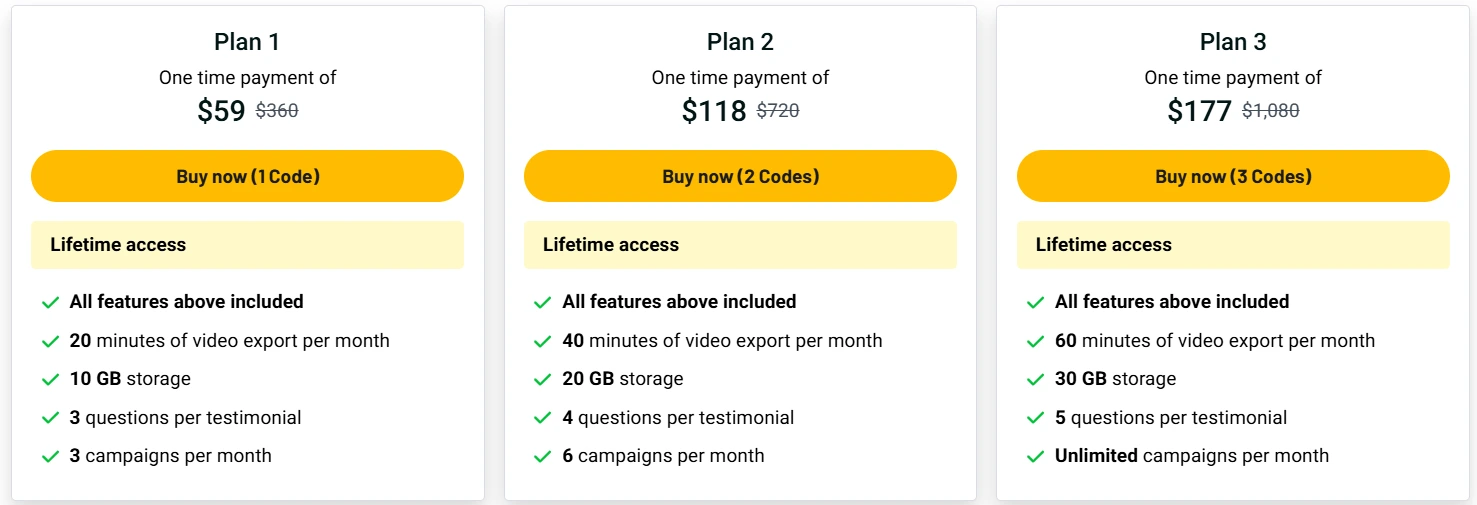
Task: Click Buy now (2 Codes) button
Action: (740, 176)
